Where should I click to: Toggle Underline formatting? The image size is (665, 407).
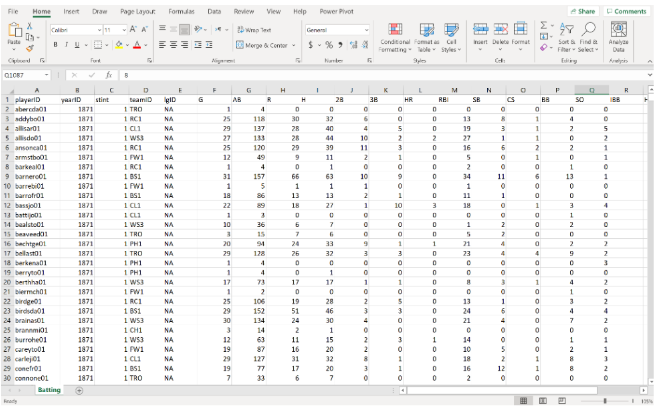pos(77,45)
